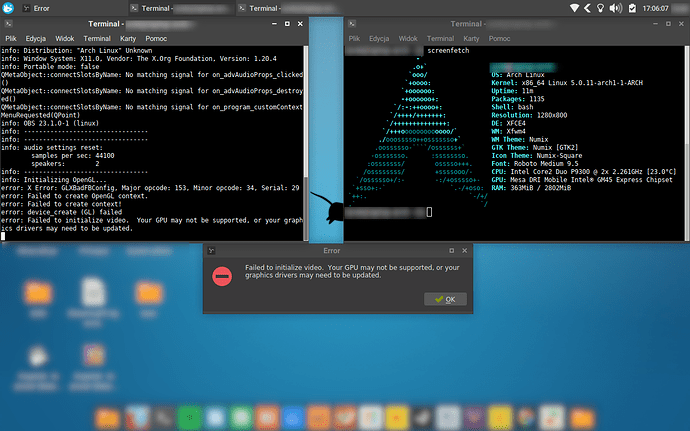This screenshot has height=431, width=690.
Task: Open Edycja menu in the left terminal
Action: coord(36,37)
